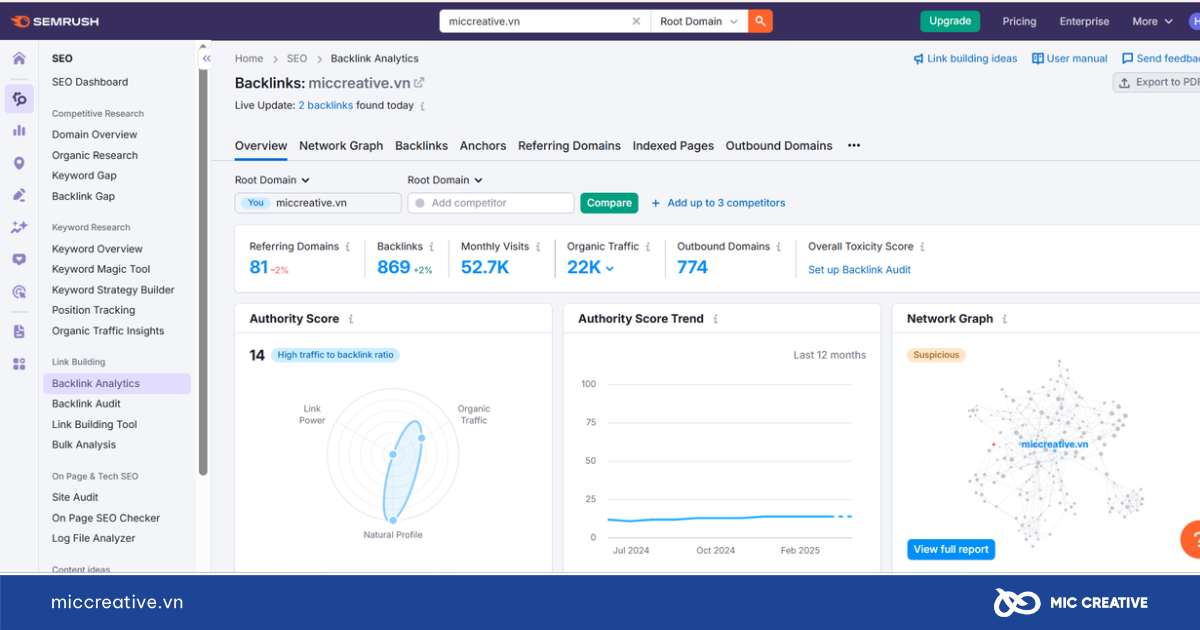Open Pricing in the header
Image resolution: width=1200 pixels, height=630 pixels.
click(1019, 21)
